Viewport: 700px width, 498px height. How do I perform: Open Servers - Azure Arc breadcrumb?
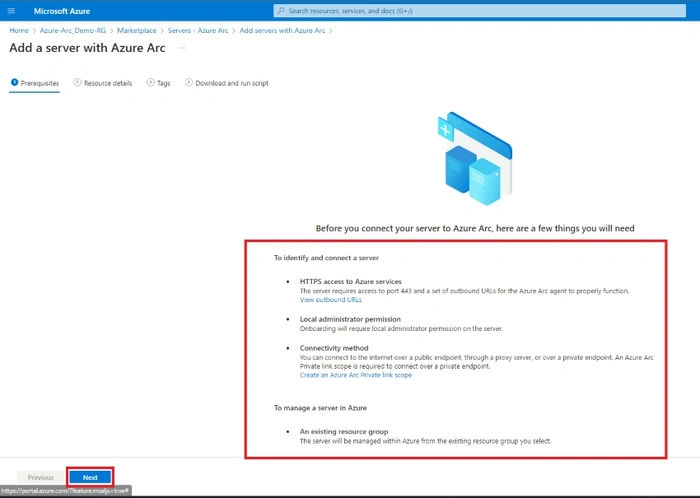198,30
